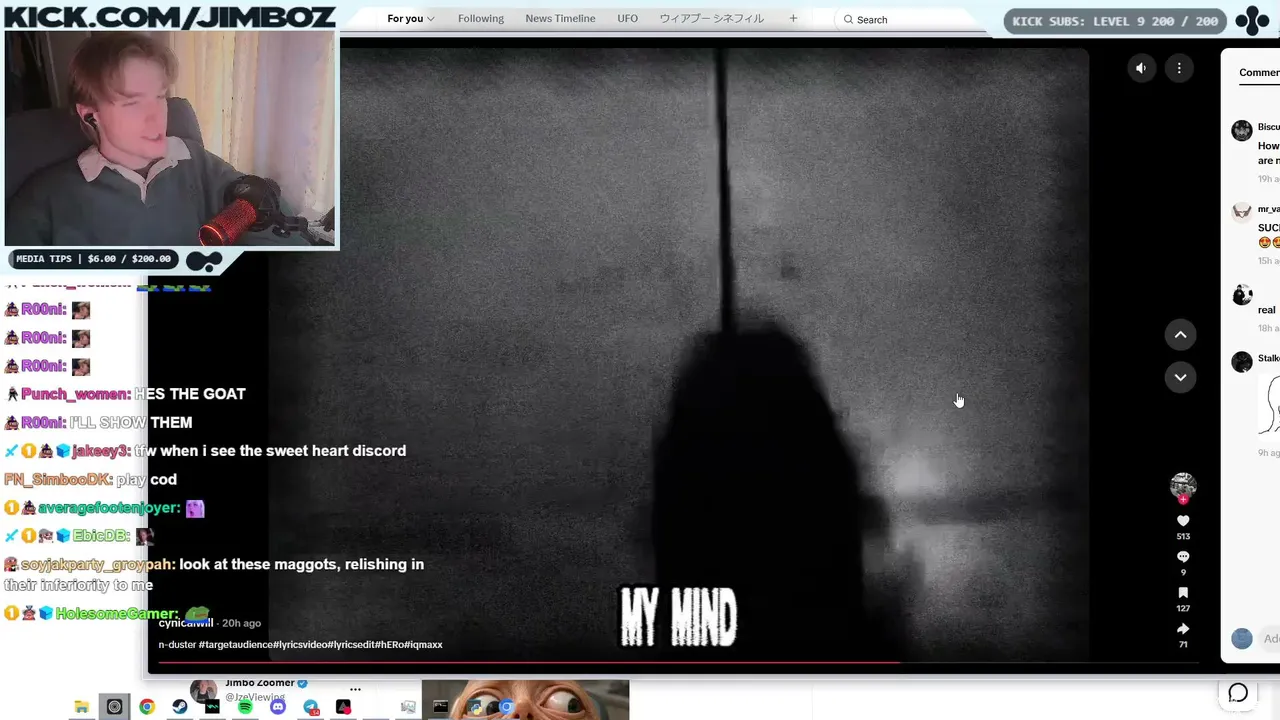Follow the creator via red plus badge
The image size is (1280, 720).
click(x=1183, y=499)
